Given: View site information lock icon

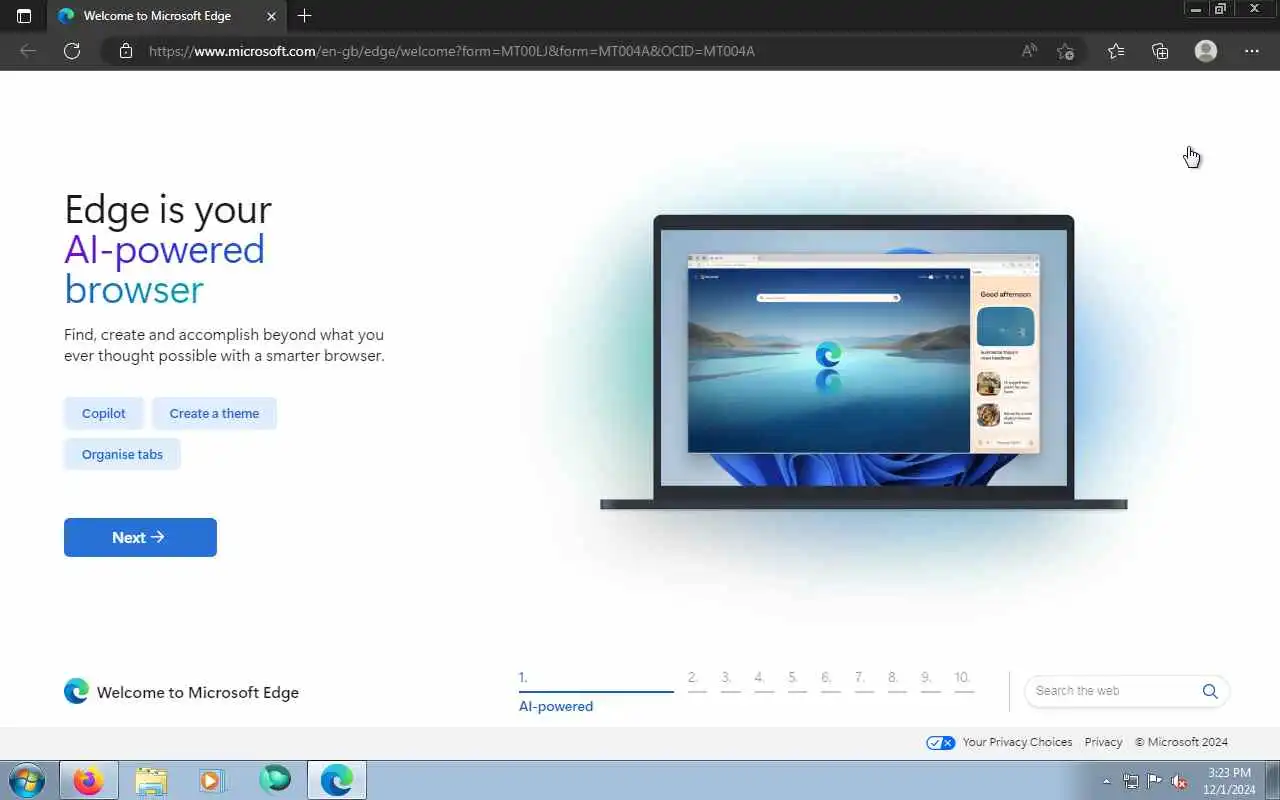Looking at the screenshot, I should 125,51.
